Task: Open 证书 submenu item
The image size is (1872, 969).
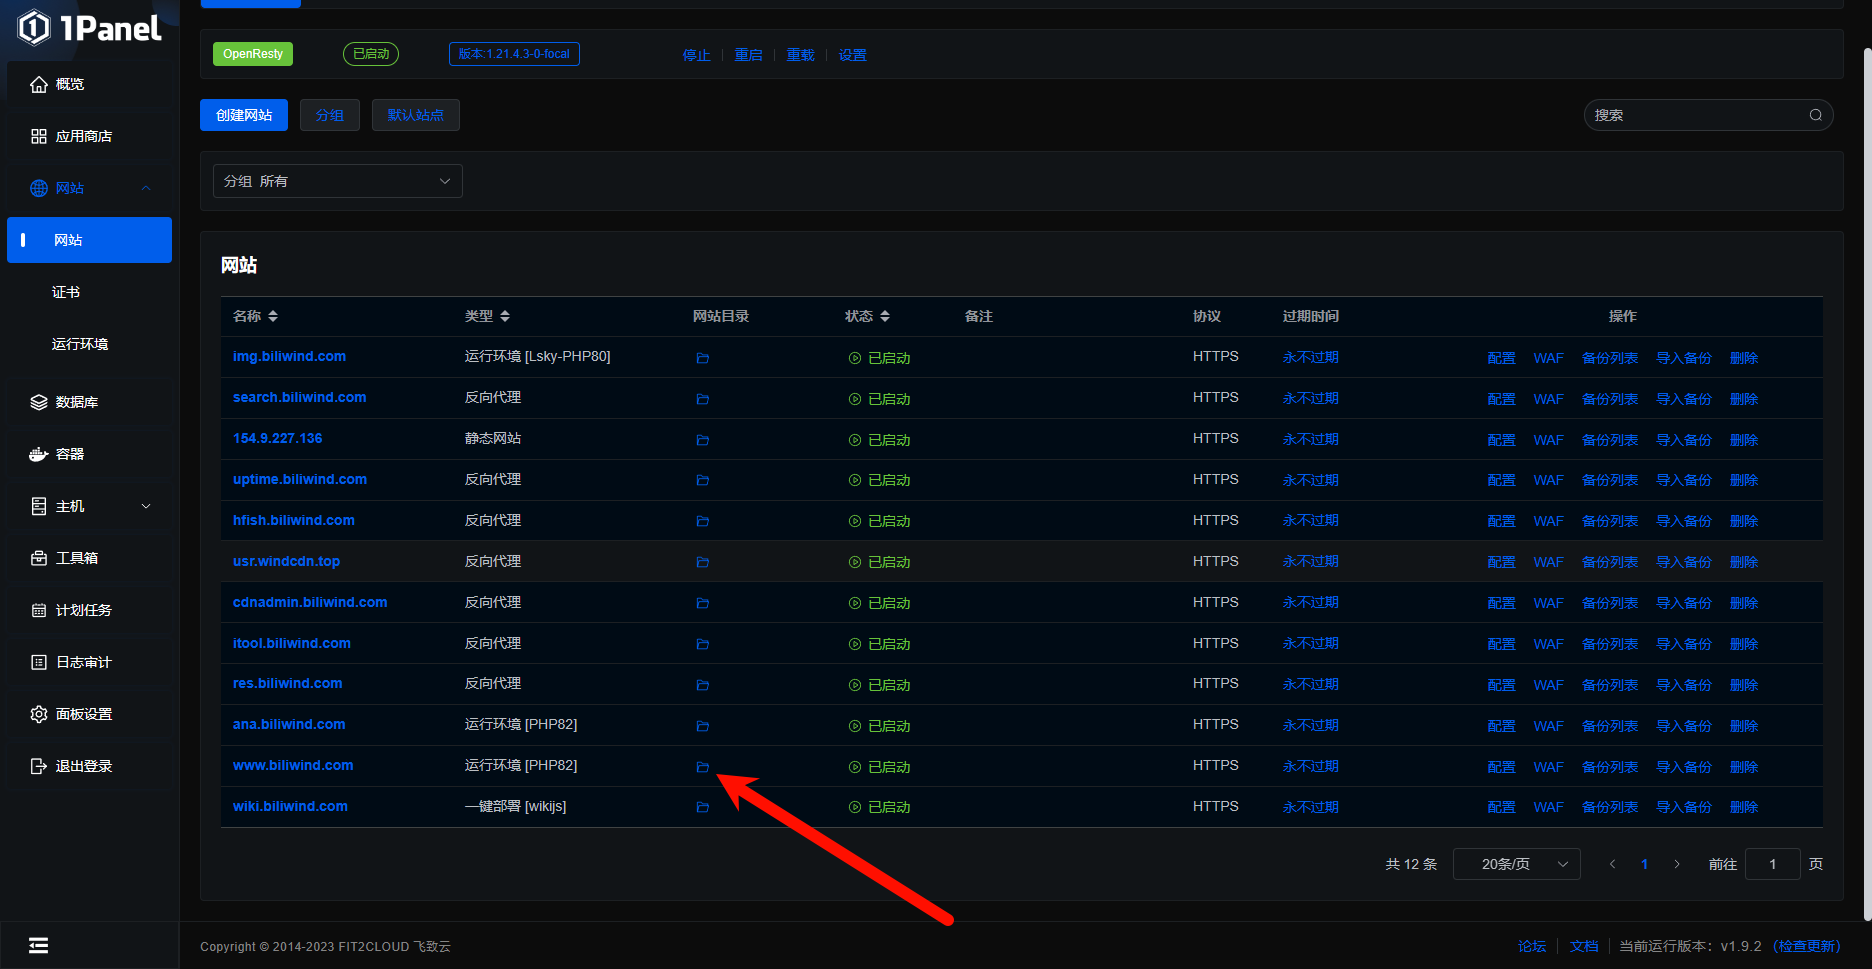Action: (x=90, y=292)
